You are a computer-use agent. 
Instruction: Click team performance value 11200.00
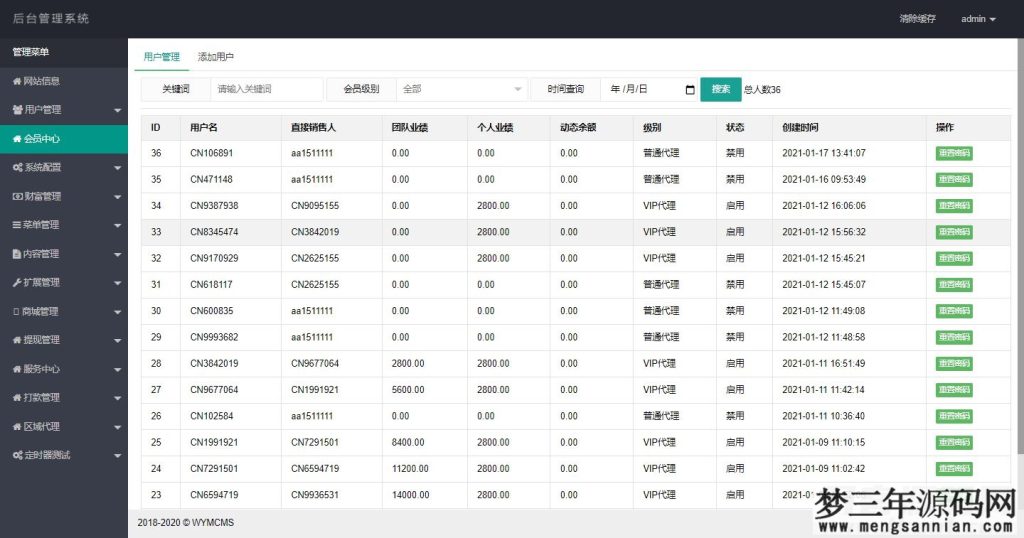point(410,469)
